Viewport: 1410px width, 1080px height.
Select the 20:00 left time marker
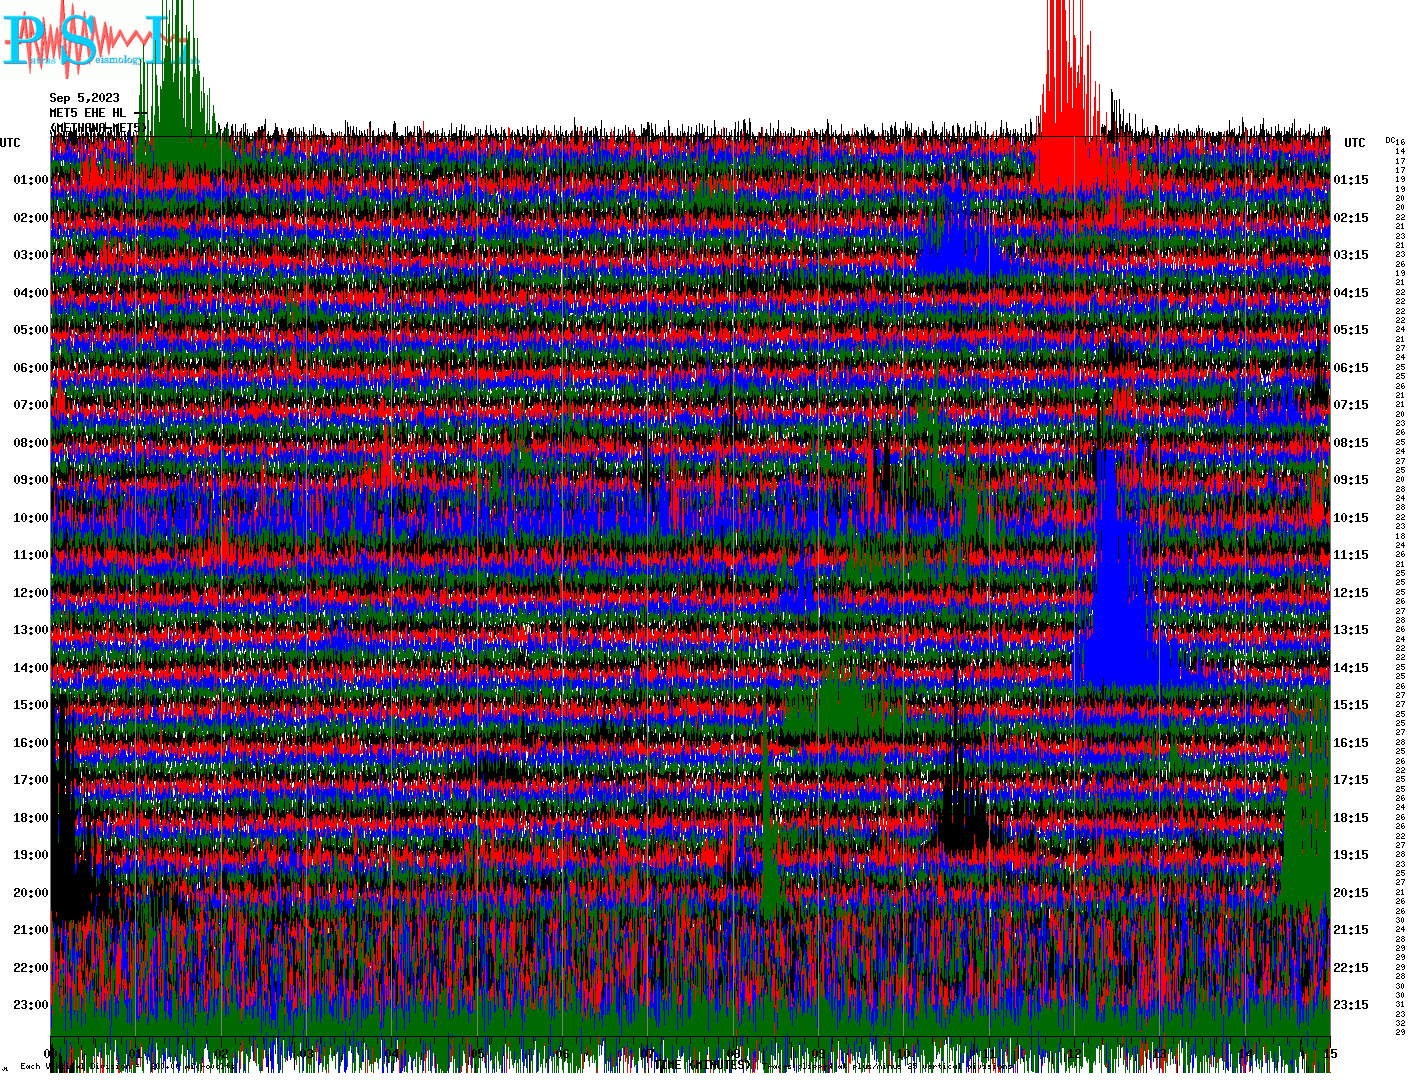tap(30, 893)
